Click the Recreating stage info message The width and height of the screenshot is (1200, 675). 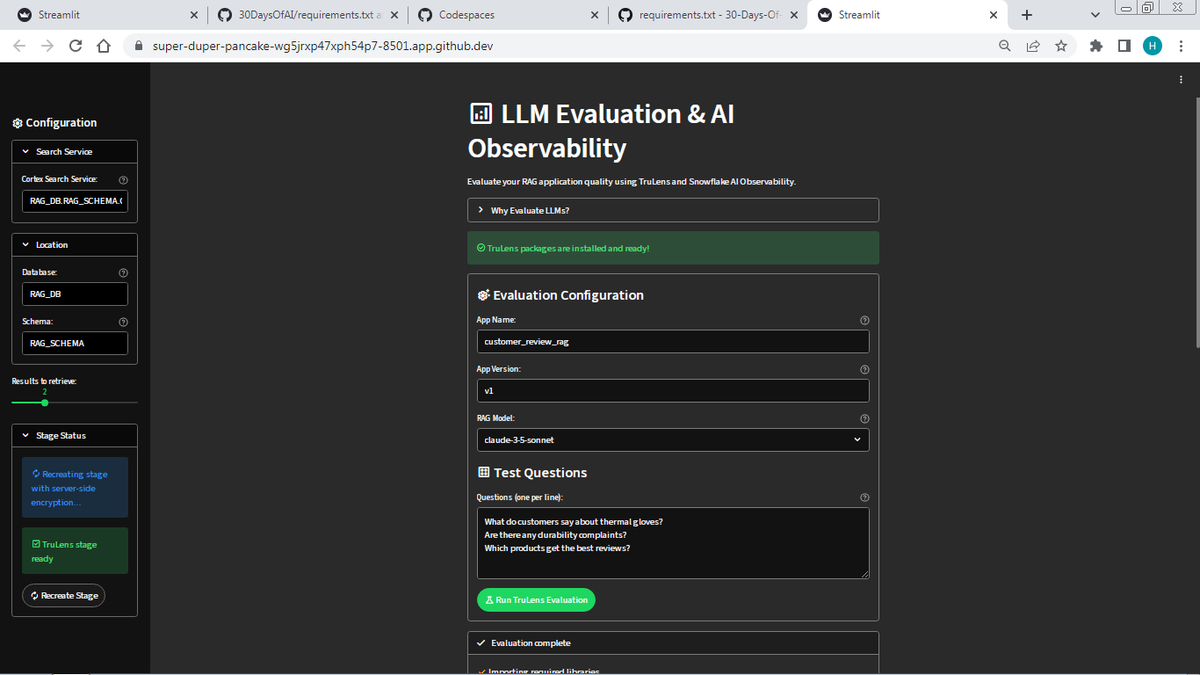(x=75, y=488)
